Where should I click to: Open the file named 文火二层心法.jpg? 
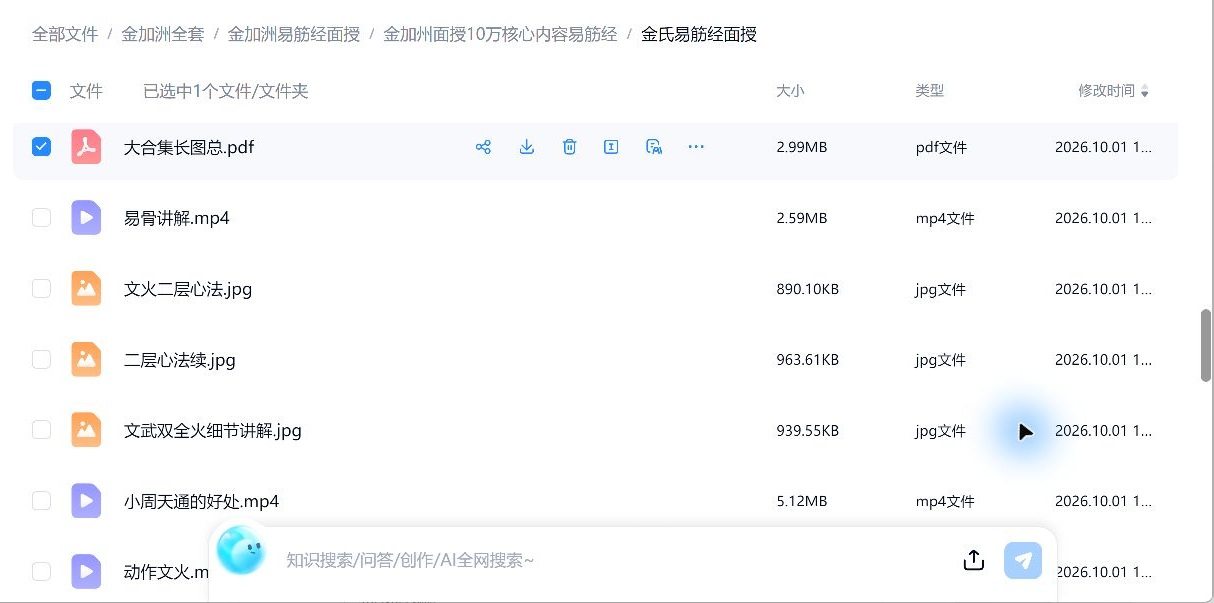click(188, 289)
